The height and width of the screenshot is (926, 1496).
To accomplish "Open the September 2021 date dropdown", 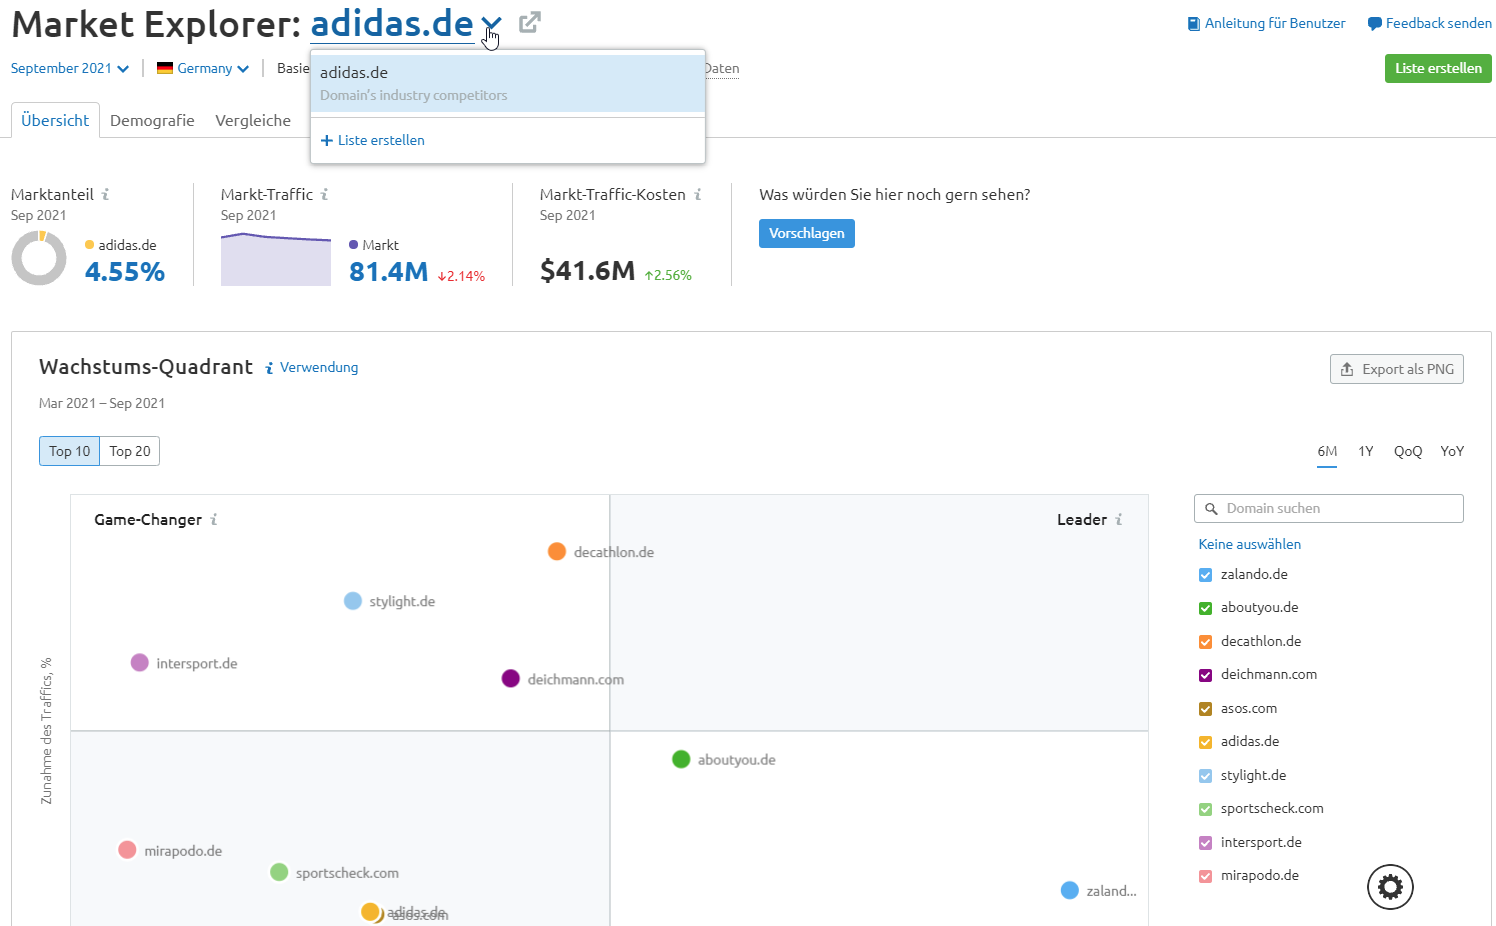I will coord(68,68).
